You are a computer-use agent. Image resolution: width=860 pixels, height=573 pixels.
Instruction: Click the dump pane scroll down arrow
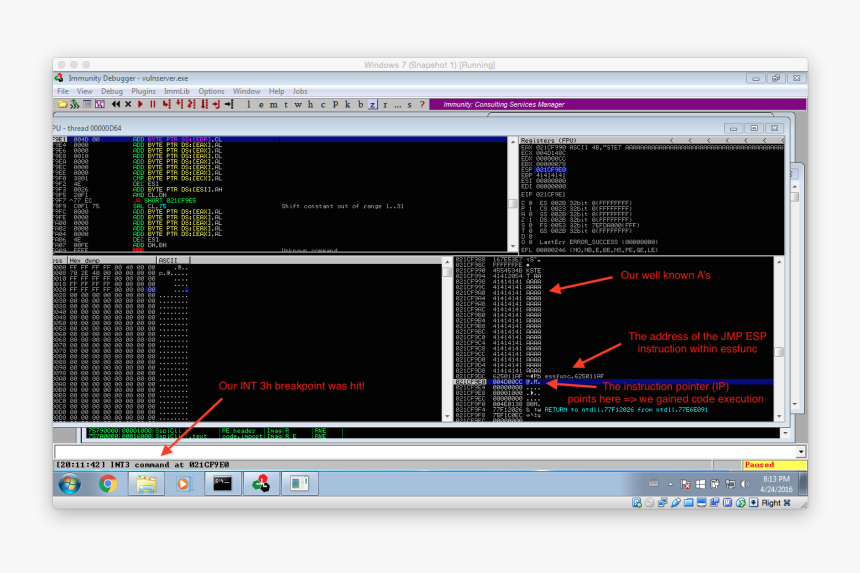(x=447, y=416)
